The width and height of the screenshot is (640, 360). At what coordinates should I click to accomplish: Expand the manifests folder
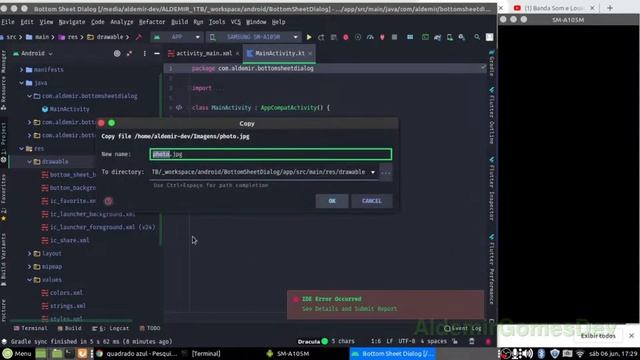click(x=22, y=70)
